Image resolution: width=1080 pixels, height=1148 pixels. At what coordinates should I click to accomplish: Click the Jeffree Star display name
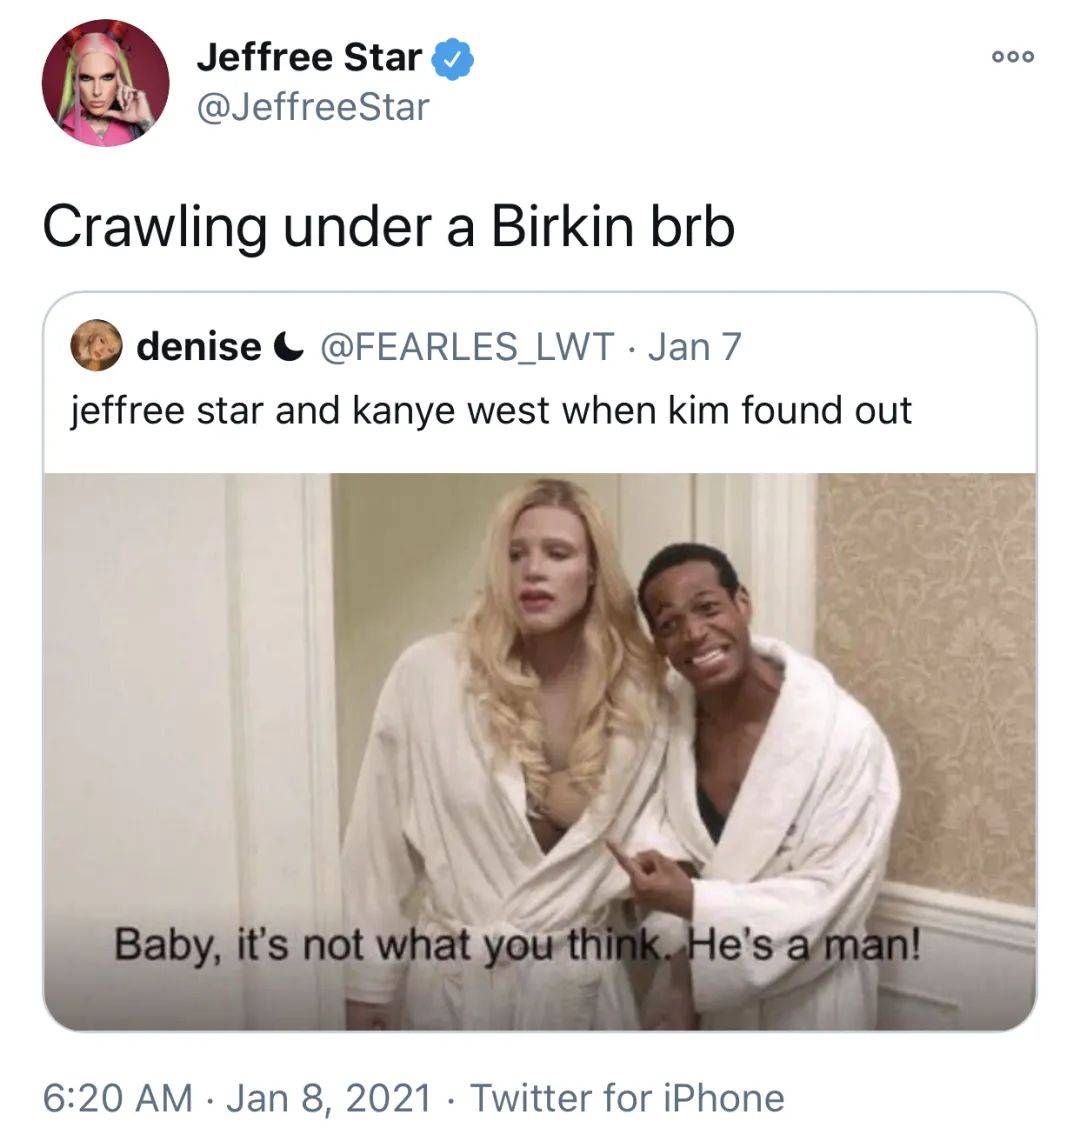pos(309,58)
